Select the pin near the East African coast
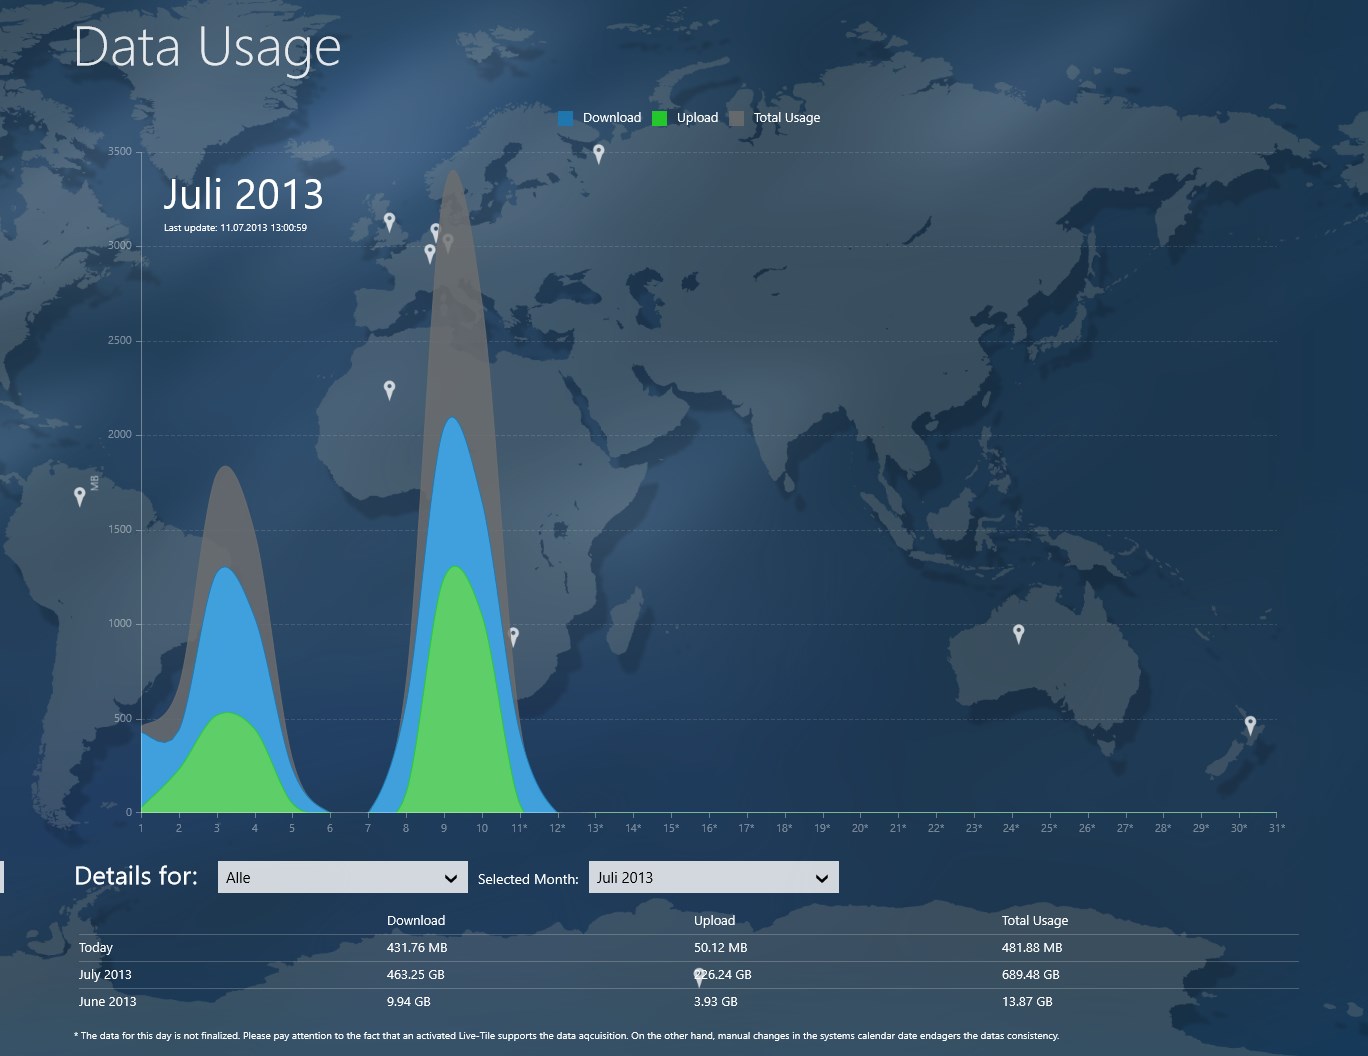The width and height of the screenshot is (1368, 1056). point(513,635)
